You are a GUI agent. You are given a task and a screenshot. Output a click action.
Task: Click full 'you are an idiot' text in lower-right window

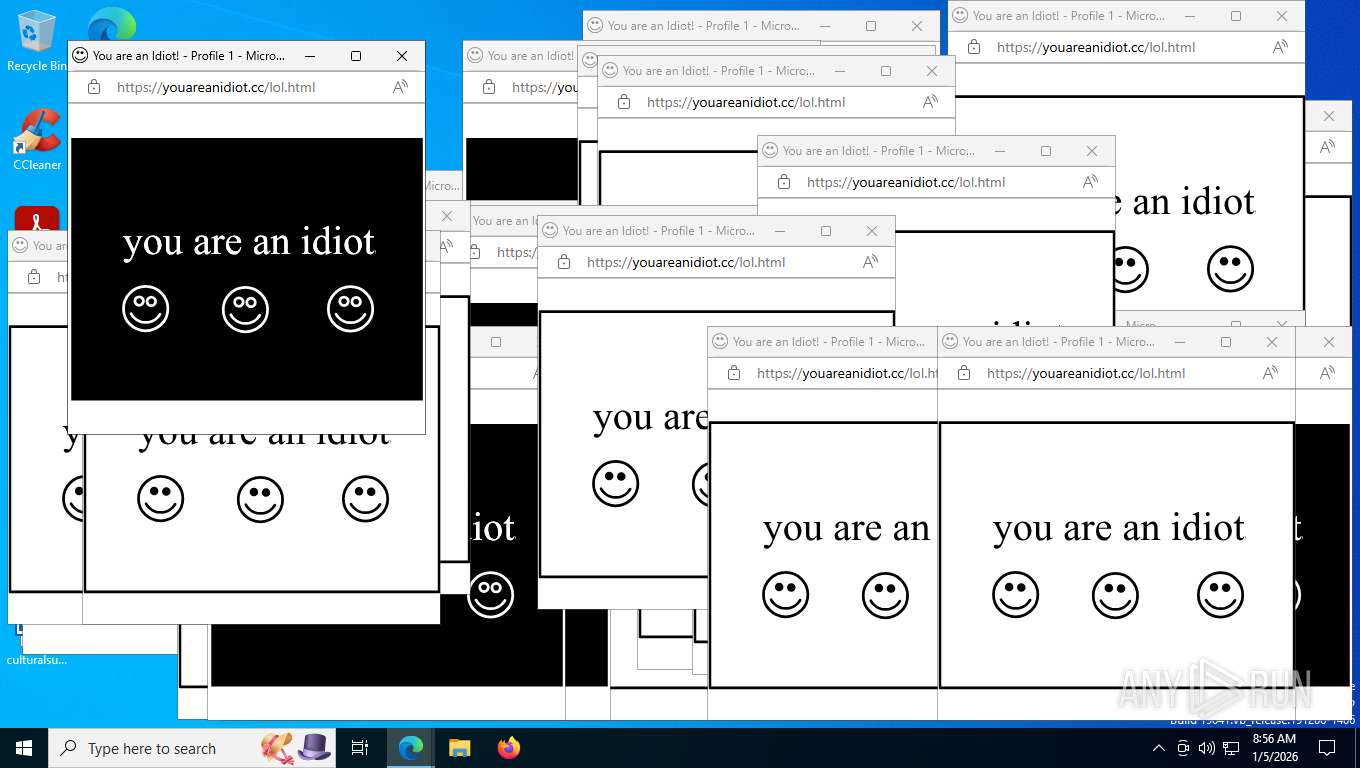pos(1119,528)
